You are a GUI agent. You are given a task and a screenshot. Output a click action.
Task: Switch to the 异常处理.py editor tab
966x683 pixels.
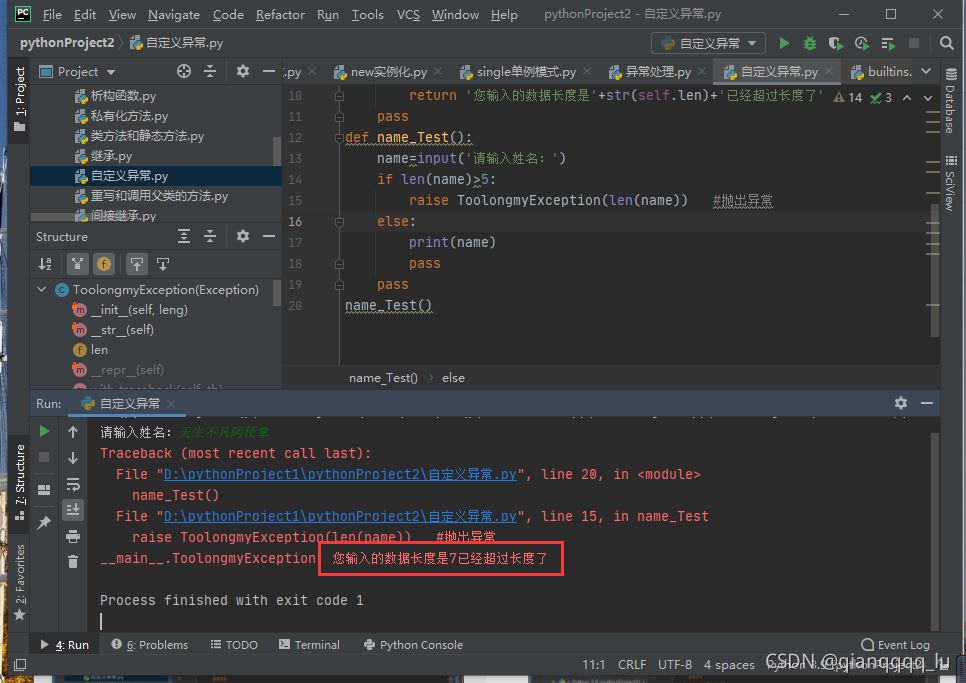coord(650,72)
